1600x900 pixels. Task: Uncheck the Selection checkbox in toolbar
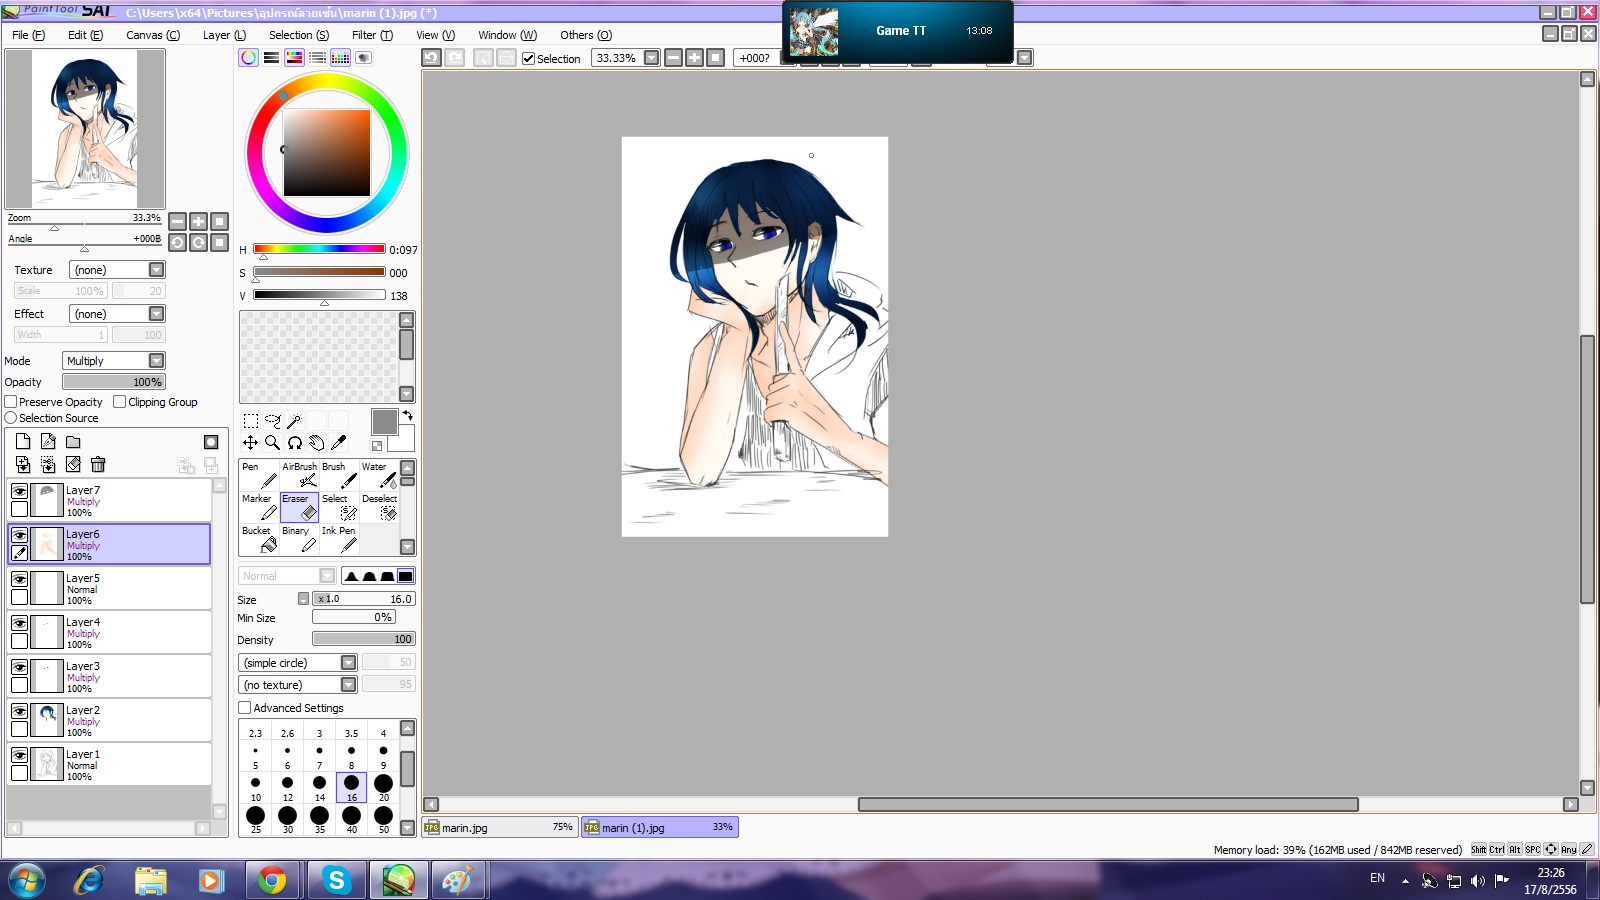pyautogui.click(x=529, y=59)
